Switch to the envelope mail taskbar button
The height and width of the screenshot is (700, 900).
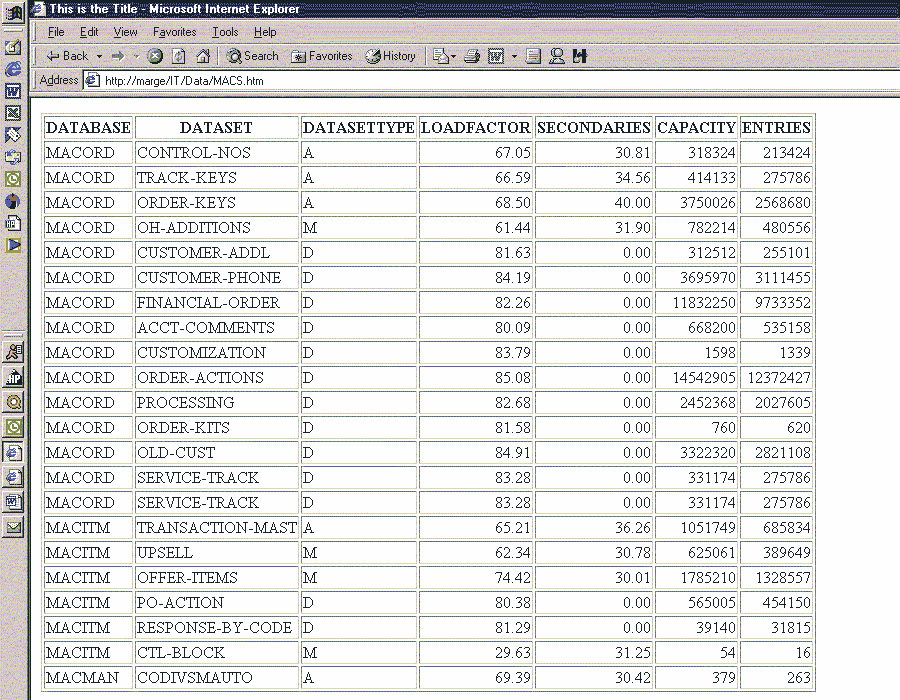(x=14, y=527)
